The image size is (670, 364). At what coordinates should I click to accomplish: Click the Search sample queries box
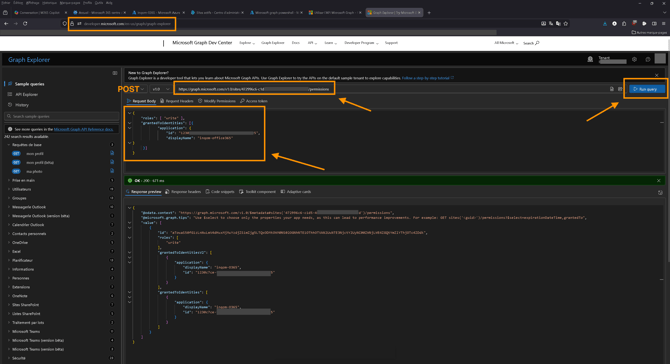62,116
